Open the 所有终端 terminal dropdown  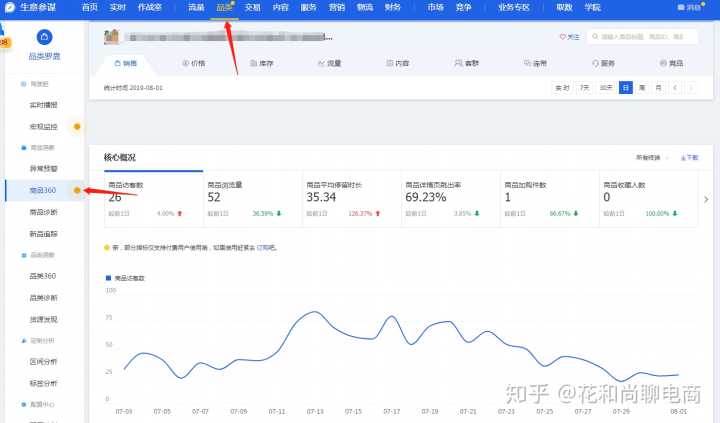coord(650,157)
